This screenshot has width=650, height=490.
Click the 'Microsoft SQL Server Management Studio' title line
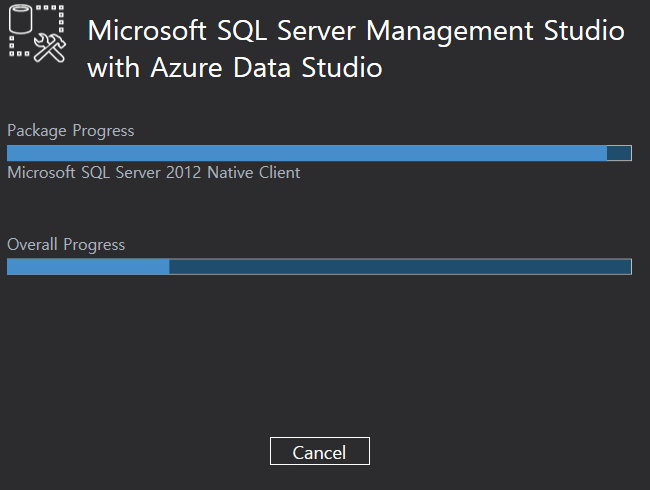(356, 32)
